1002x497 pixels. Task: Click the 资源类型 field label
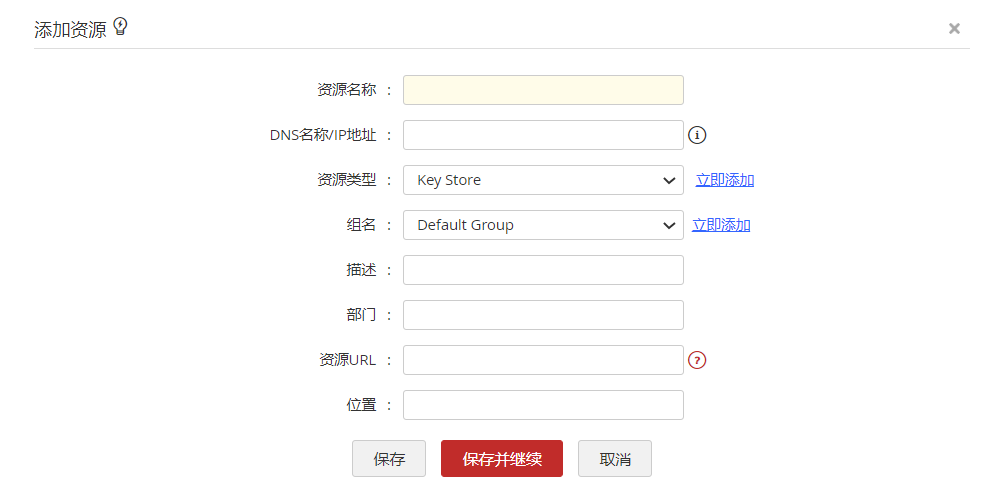tap(346, 180)
